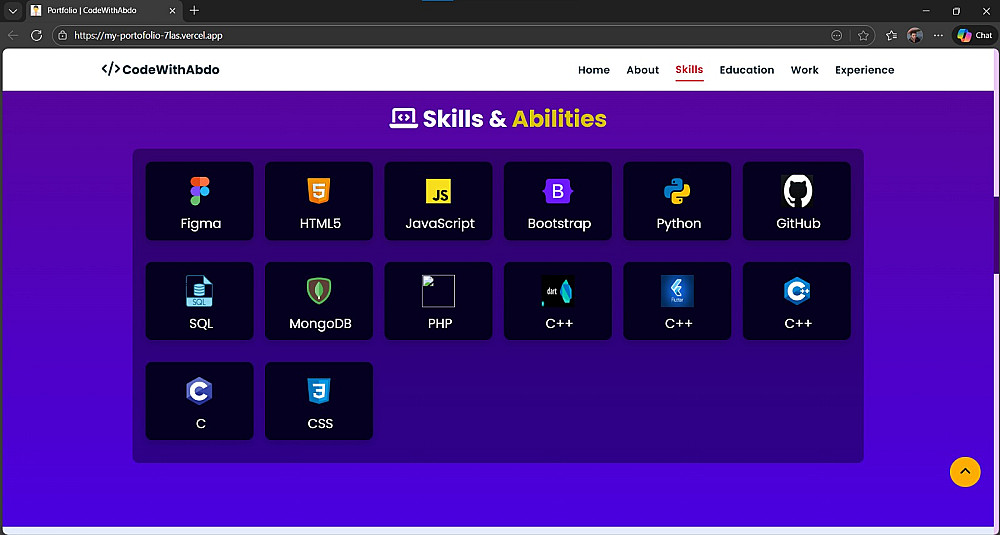The image size is (1000, 535).
Task: Click the code brackets logo icon
Action: [x=110, y=69]
